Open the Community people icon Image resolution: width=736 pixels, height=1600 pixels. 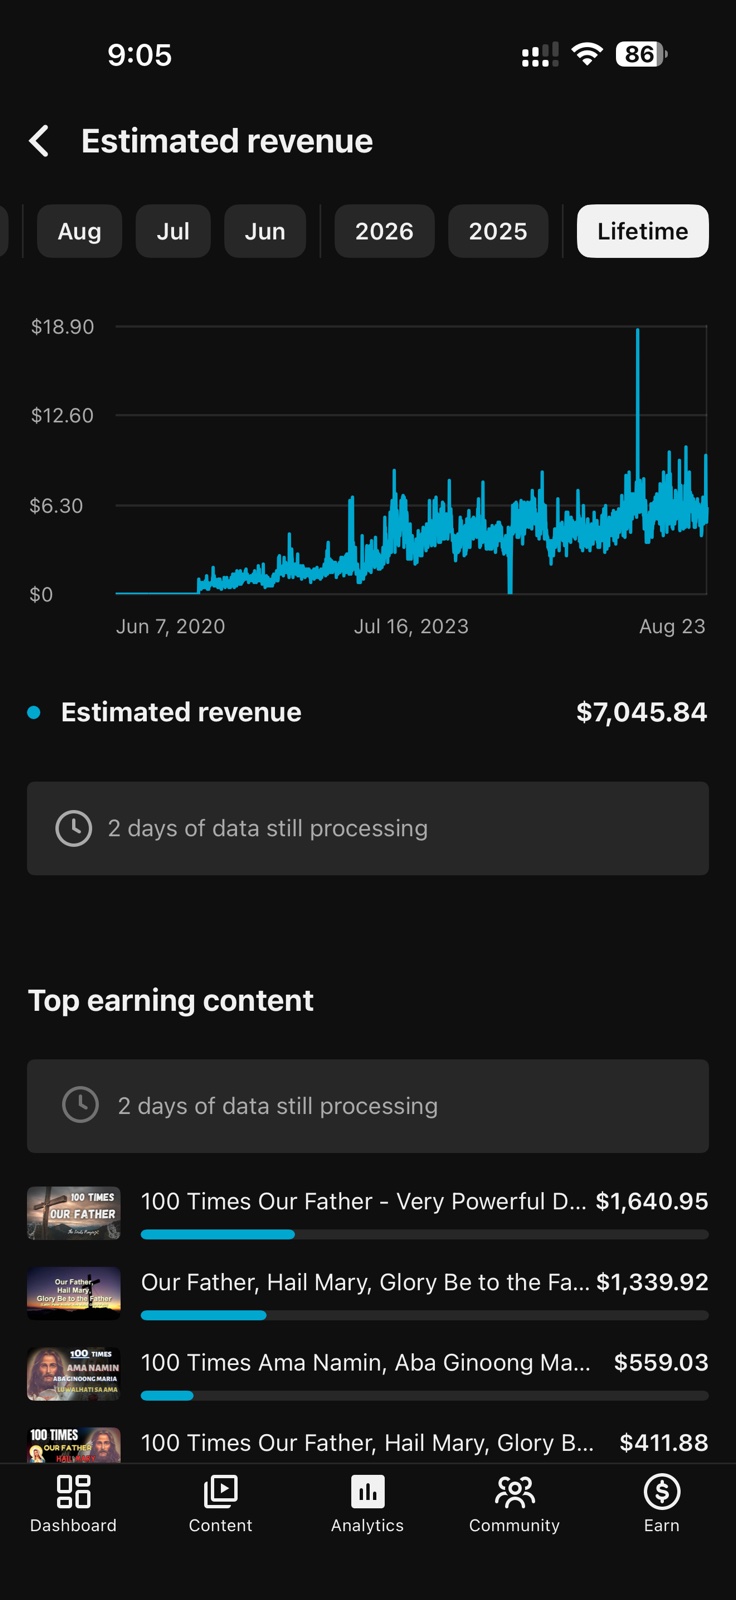click(x=514, y=1491)
